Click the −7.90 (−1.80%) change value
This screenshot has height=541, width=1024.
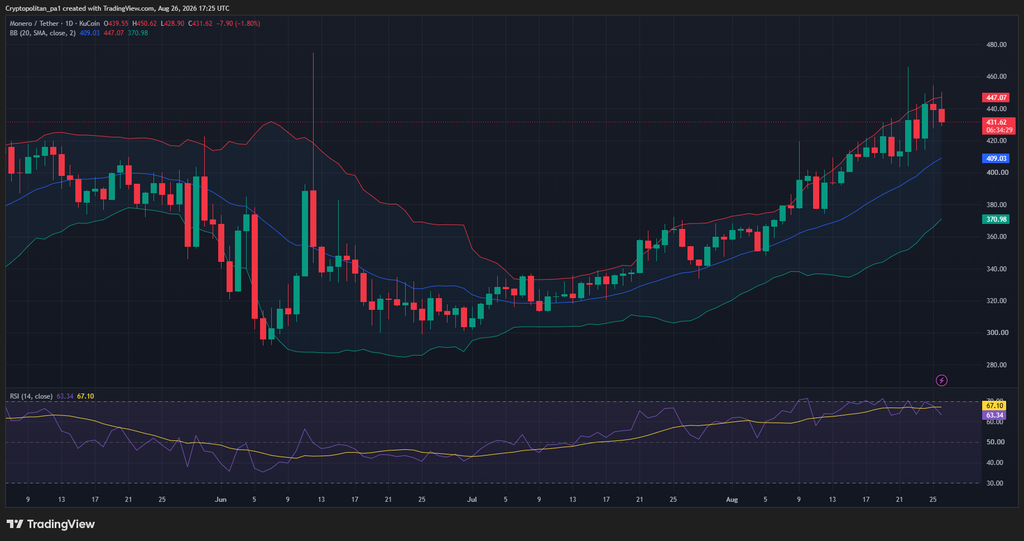pyautogui.click(x=238, y=24)
